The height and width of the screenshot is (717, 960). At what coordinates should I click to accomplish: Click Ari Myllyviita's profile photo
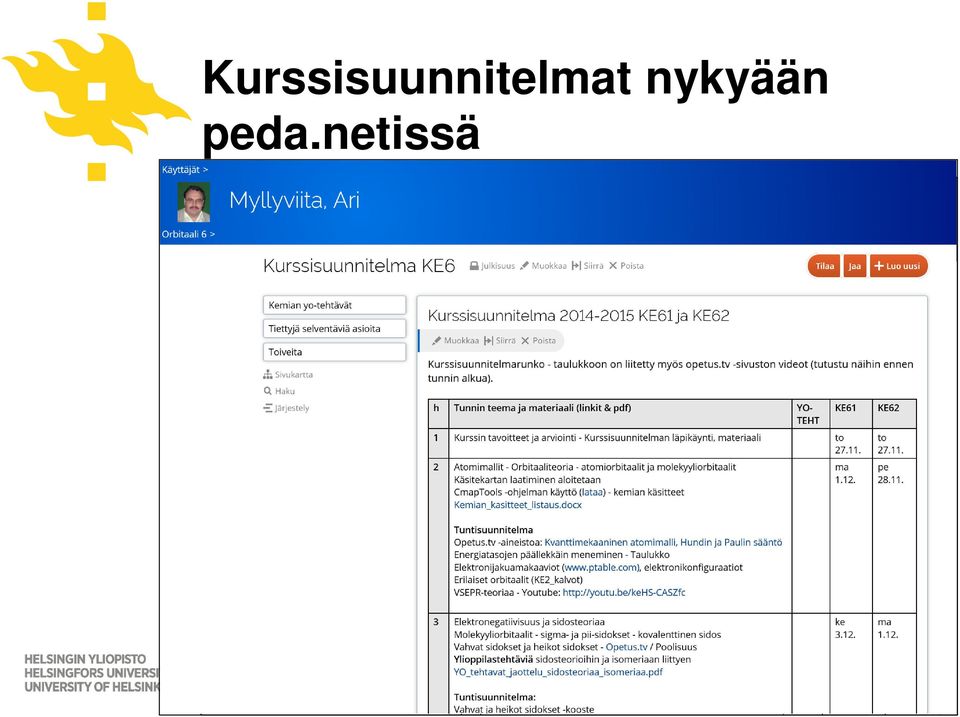pyautogui.click(x=193, y=202)
